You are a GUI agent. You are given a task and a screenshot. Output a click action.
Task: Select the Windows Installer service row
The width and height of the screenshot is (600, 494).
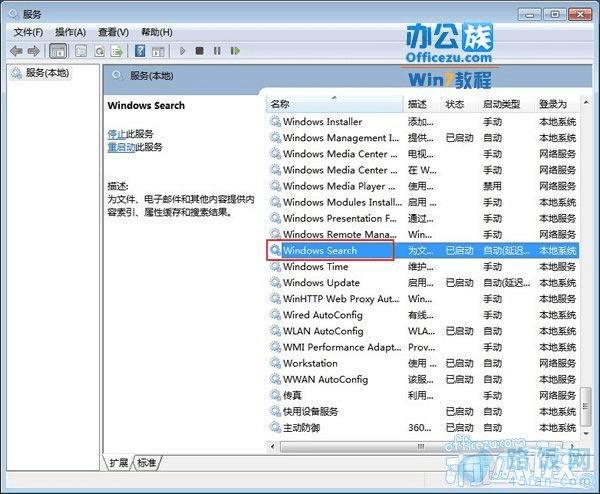pos(423,122)
